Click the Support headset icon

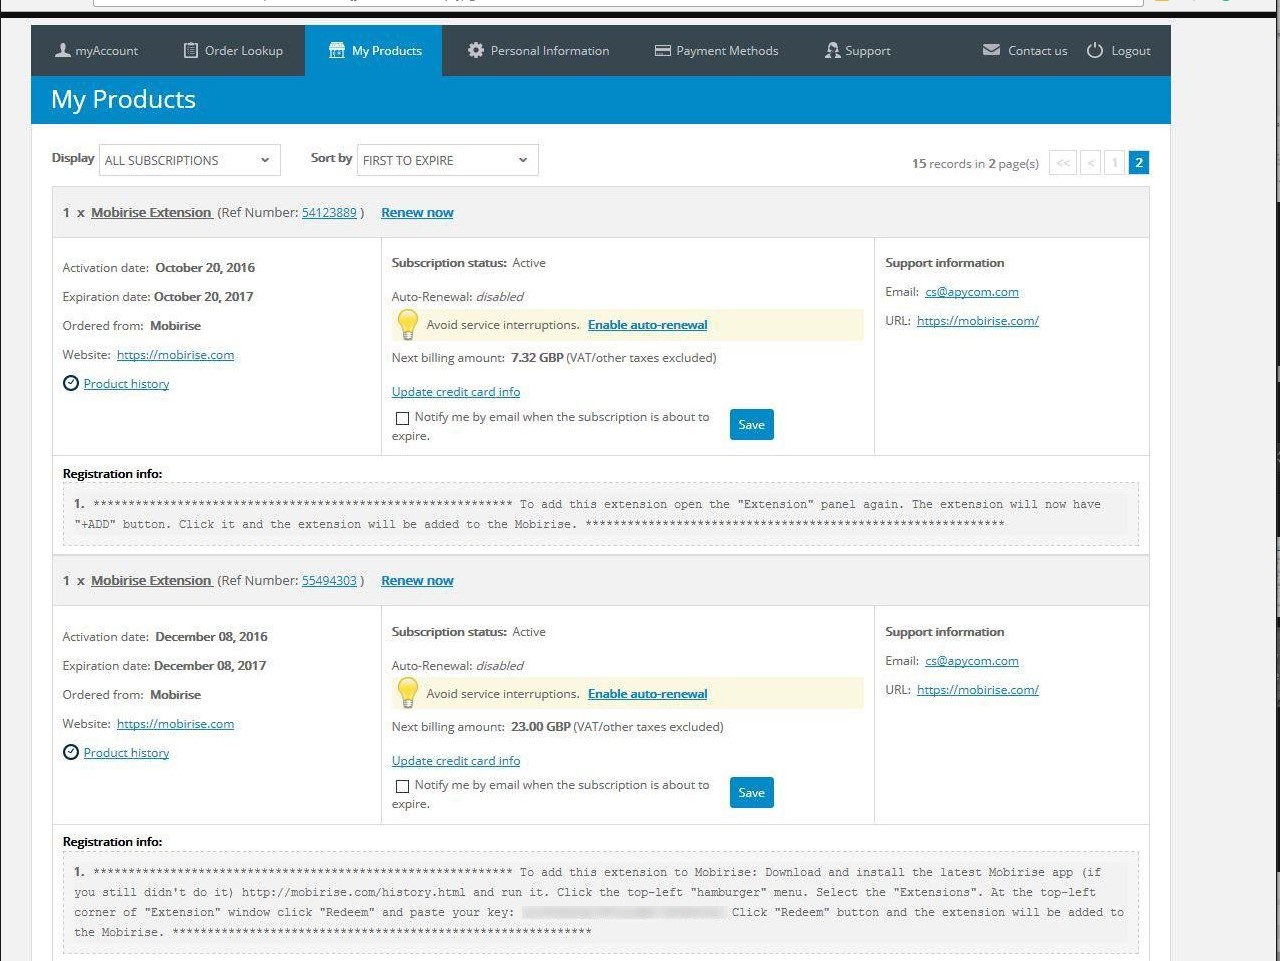point(832,50)
